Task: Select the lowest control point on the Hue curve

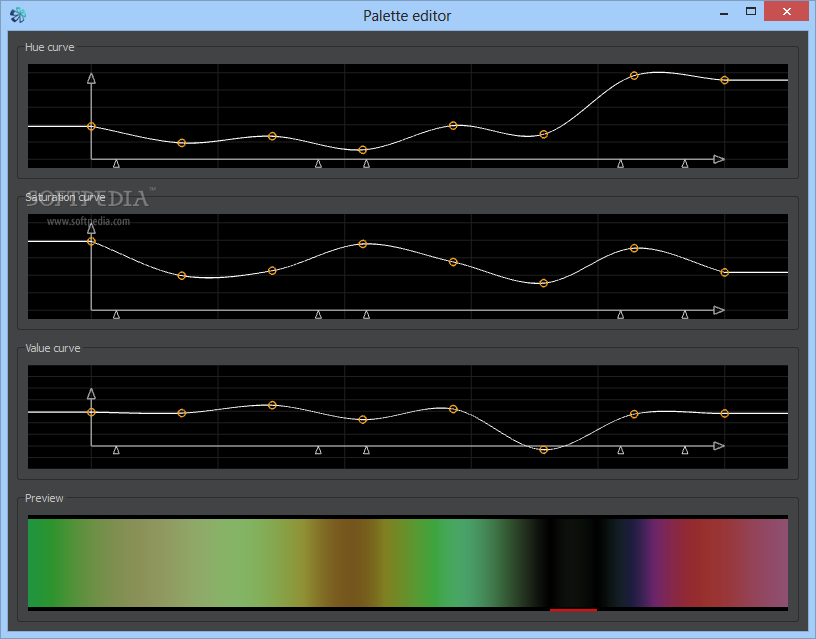Action: pos(363,150)
